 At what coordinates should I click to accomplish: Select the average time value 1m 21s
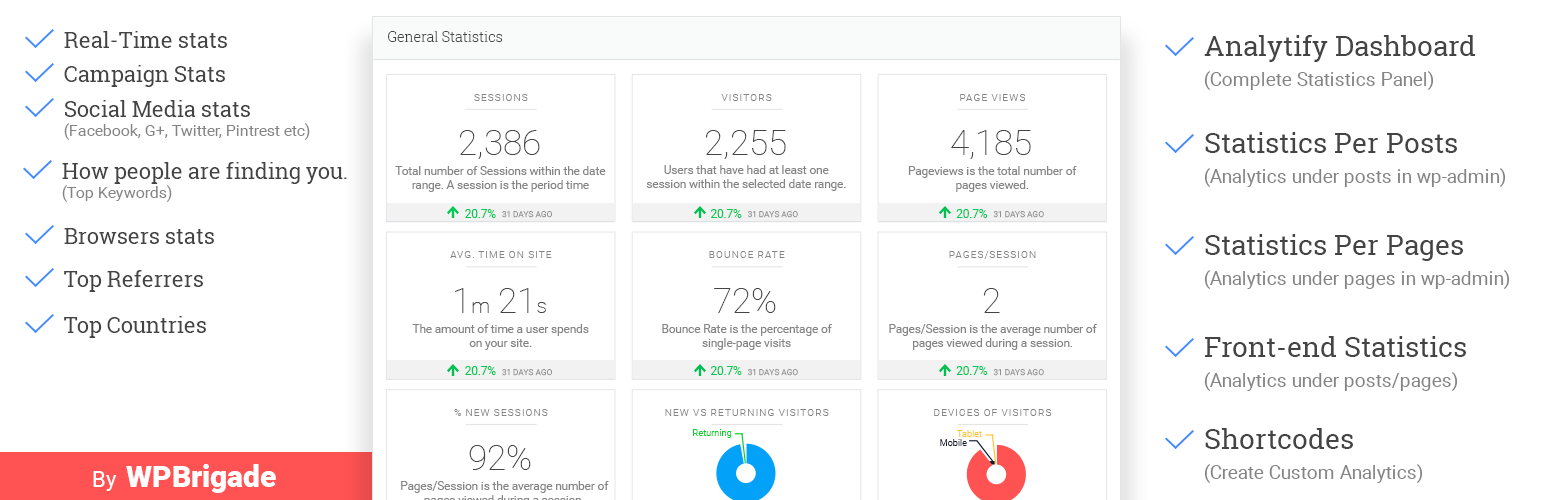click(x=500, y=301)
